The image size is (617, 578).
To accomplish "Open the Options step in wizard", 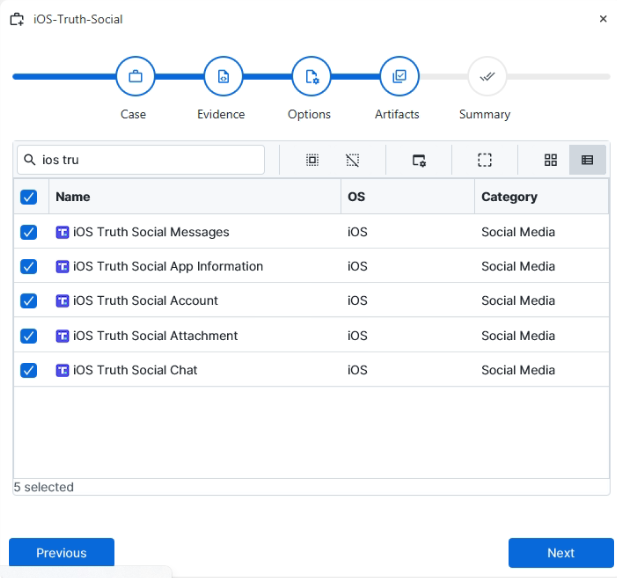I will [310, 76].
